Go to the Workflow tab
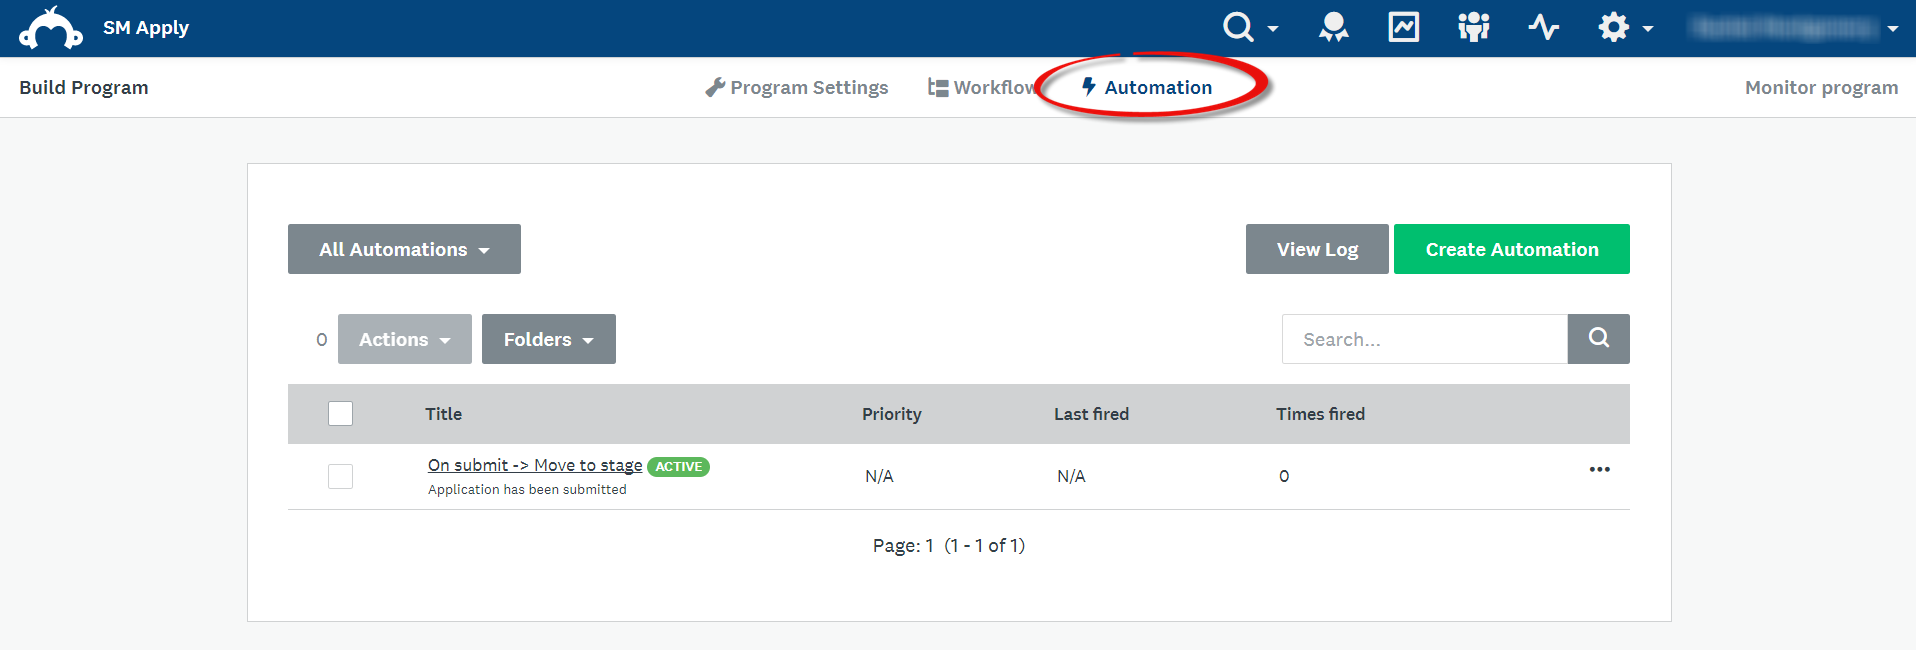 982,87
